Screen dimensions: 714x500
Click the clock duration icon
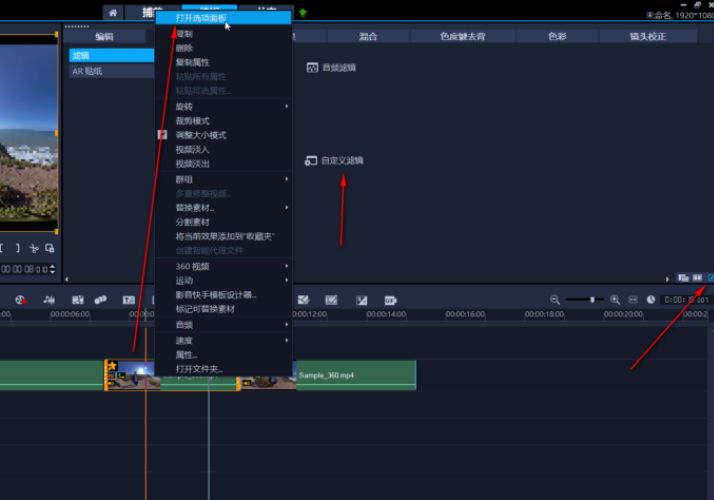tap(650, 300)
